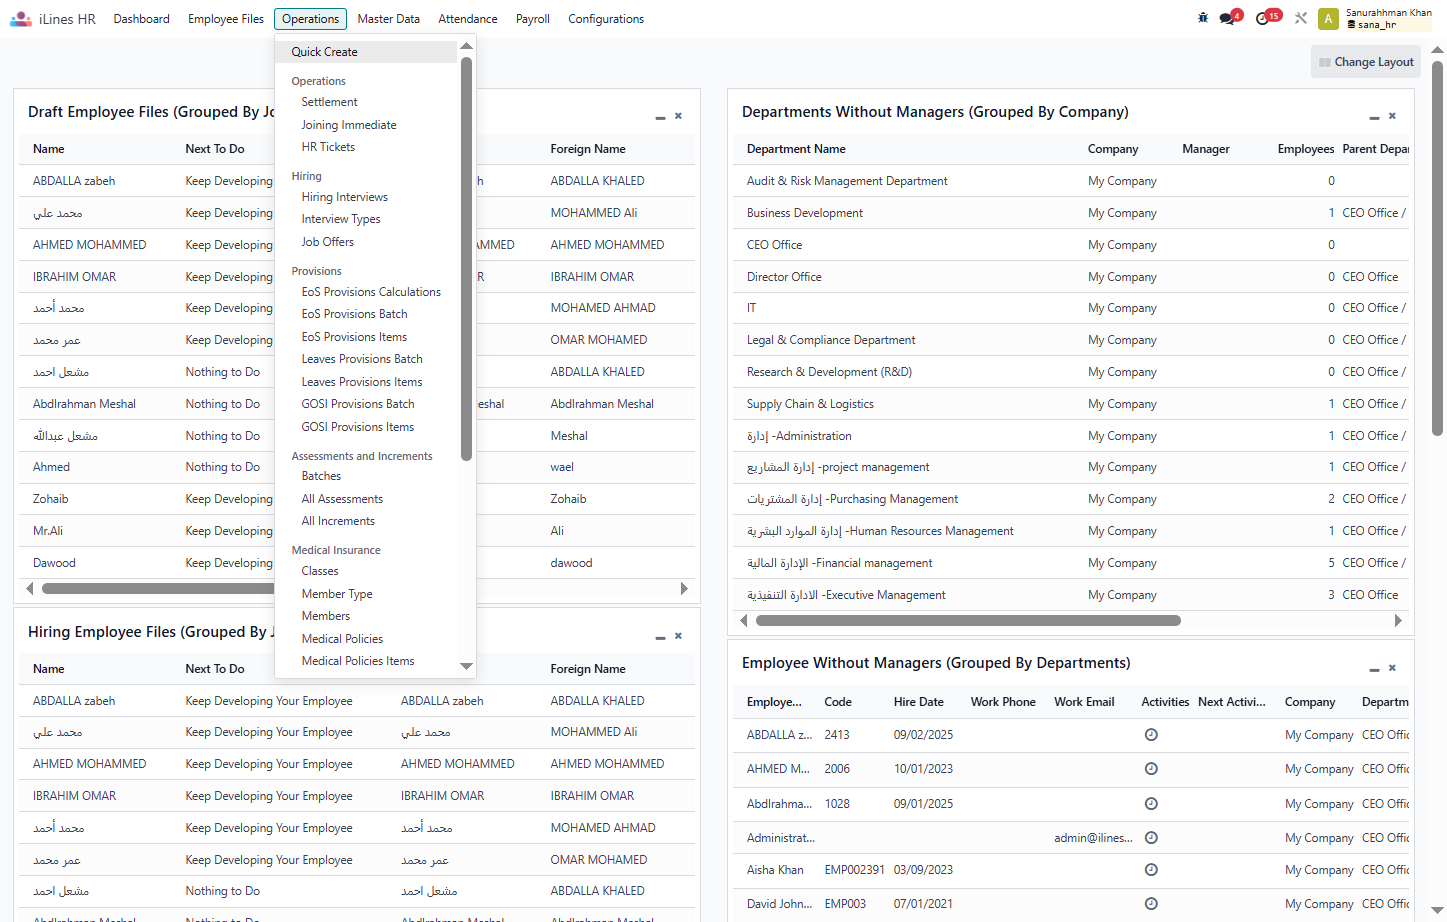This screenshot has height=922, width=1447.
Task: Choose Settlement from the Operations menu
Action: [x=366, y=102]
